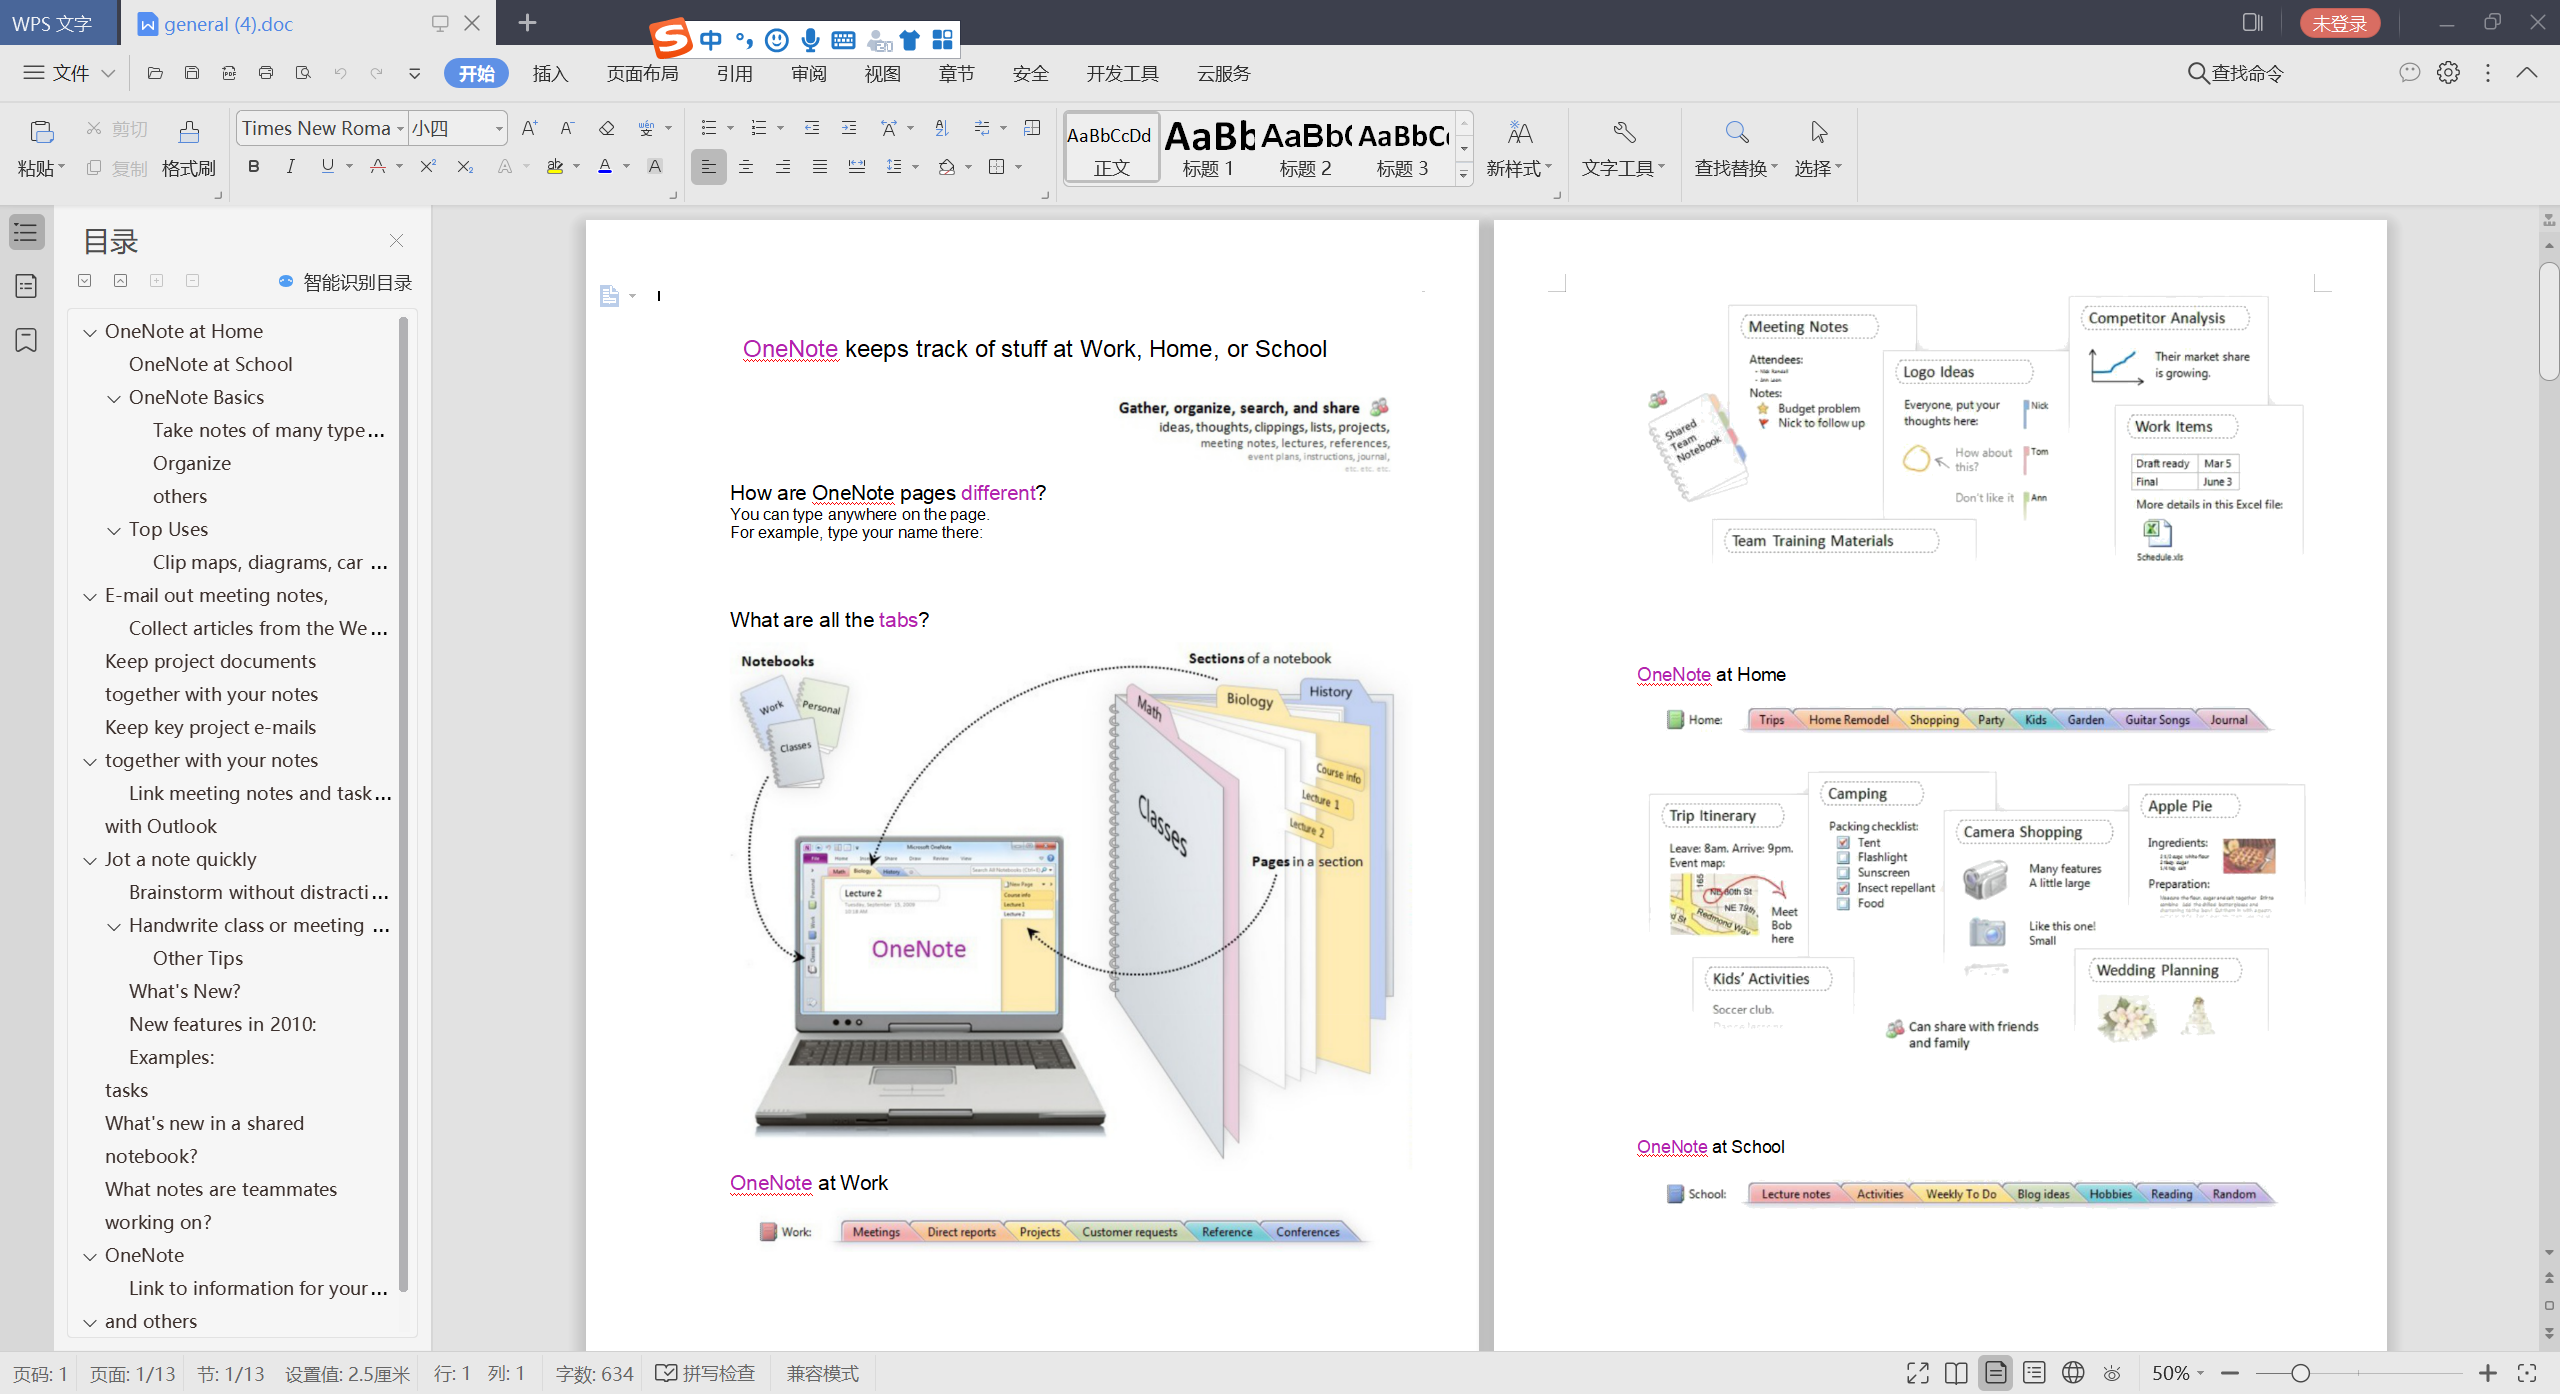This screenshot has height=1394, width=2560.
Task: Open the font name dropdown
Action: click(400, 129)
